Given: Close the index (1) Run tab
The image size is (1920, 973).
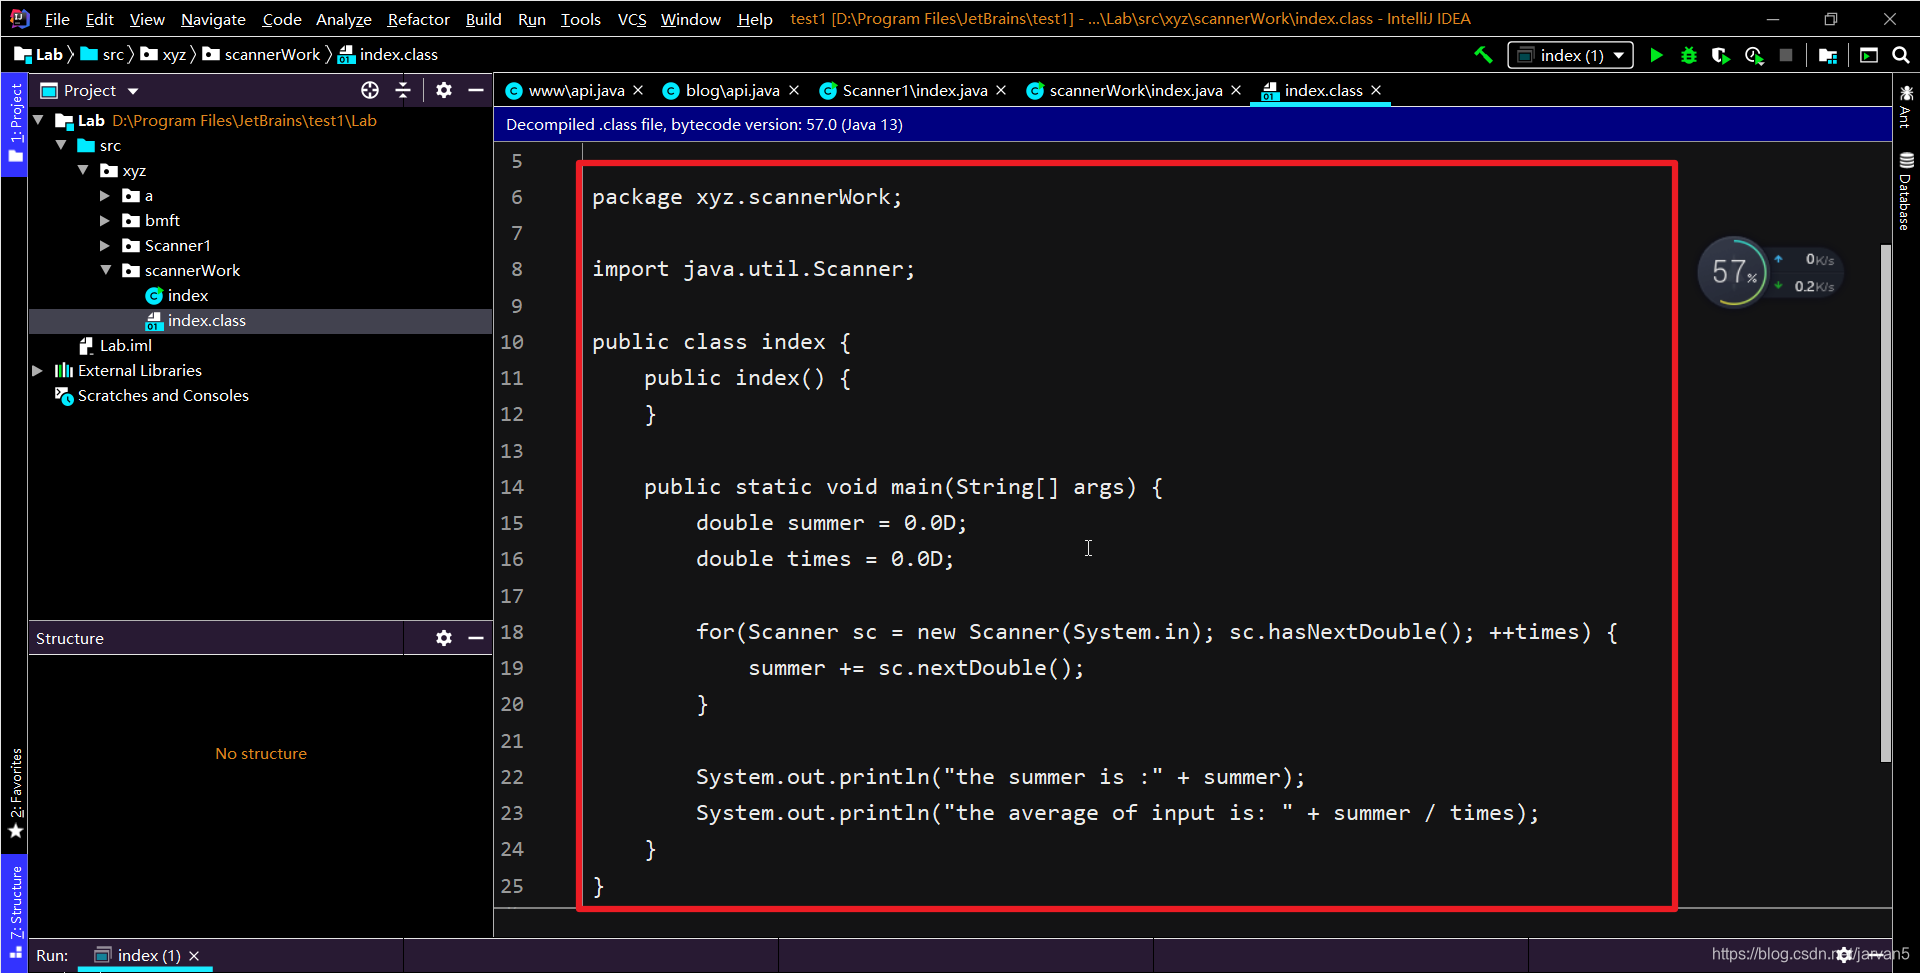Looking at the screenshot, I should pyautogui.click(x=194, y=956).
